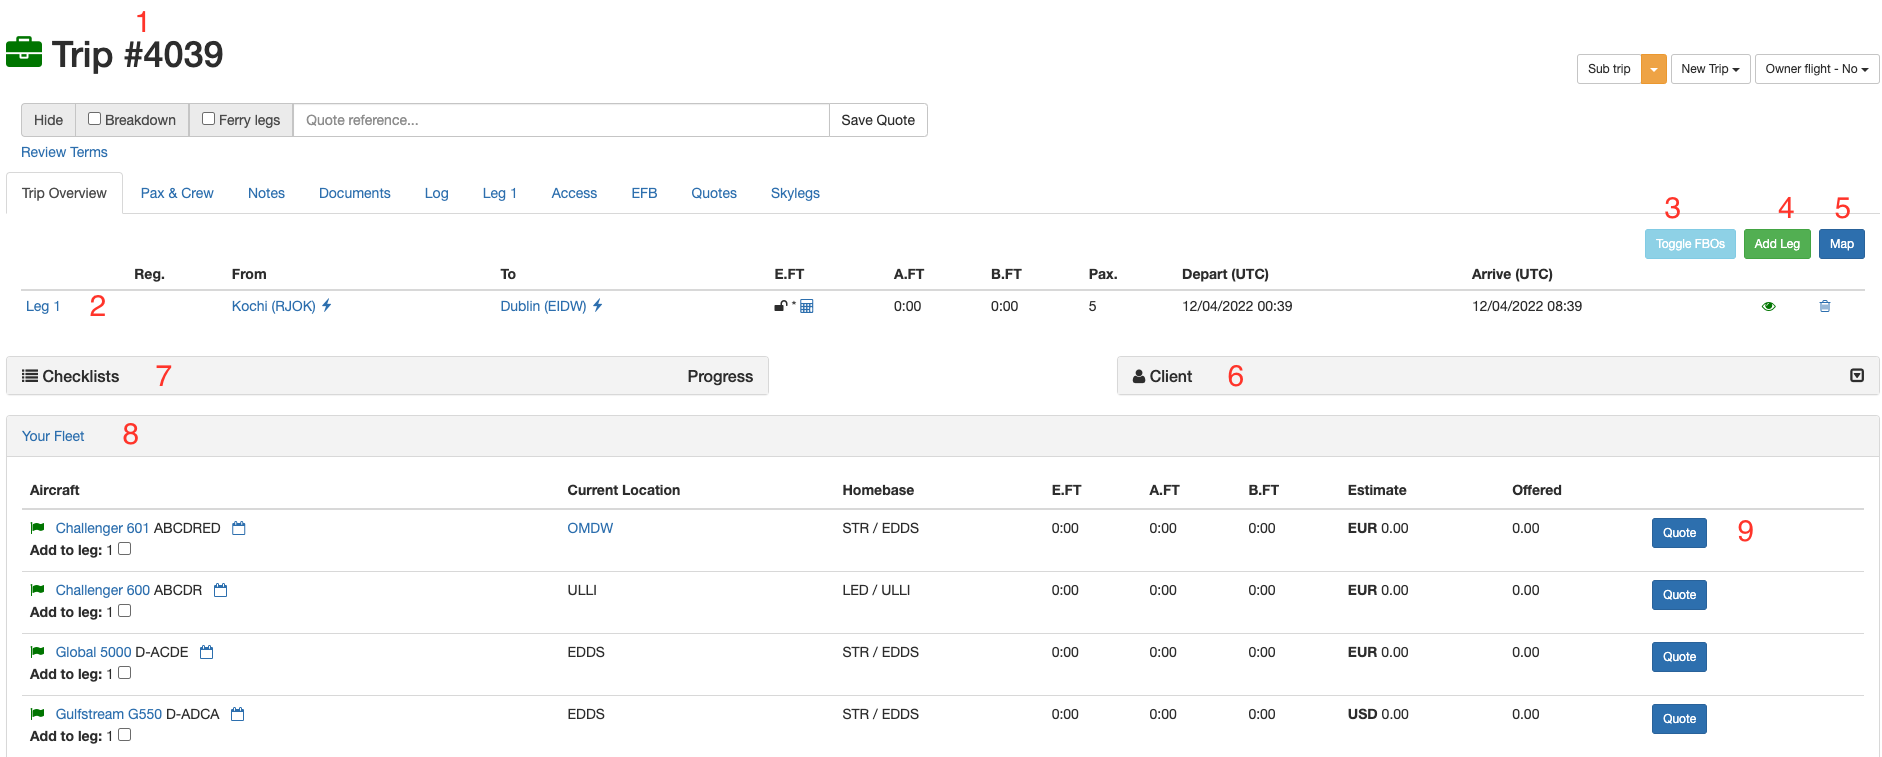Screen dimensions: 1882x757
Task: Click the unlock icon in Leg 1 row
Action: (x=780, y=306)
